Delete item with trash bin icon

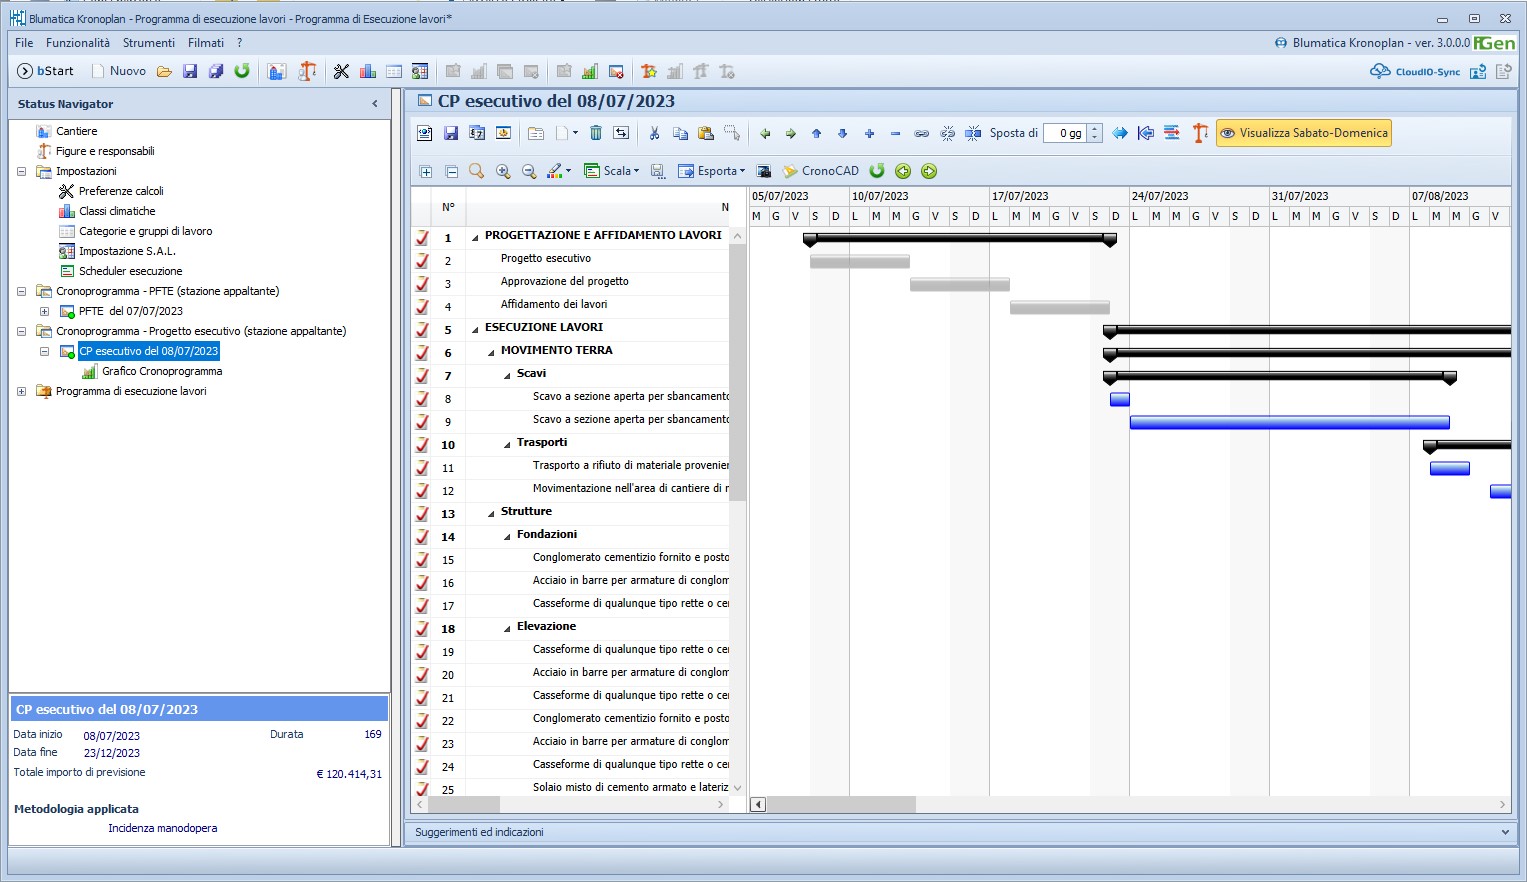596,133
